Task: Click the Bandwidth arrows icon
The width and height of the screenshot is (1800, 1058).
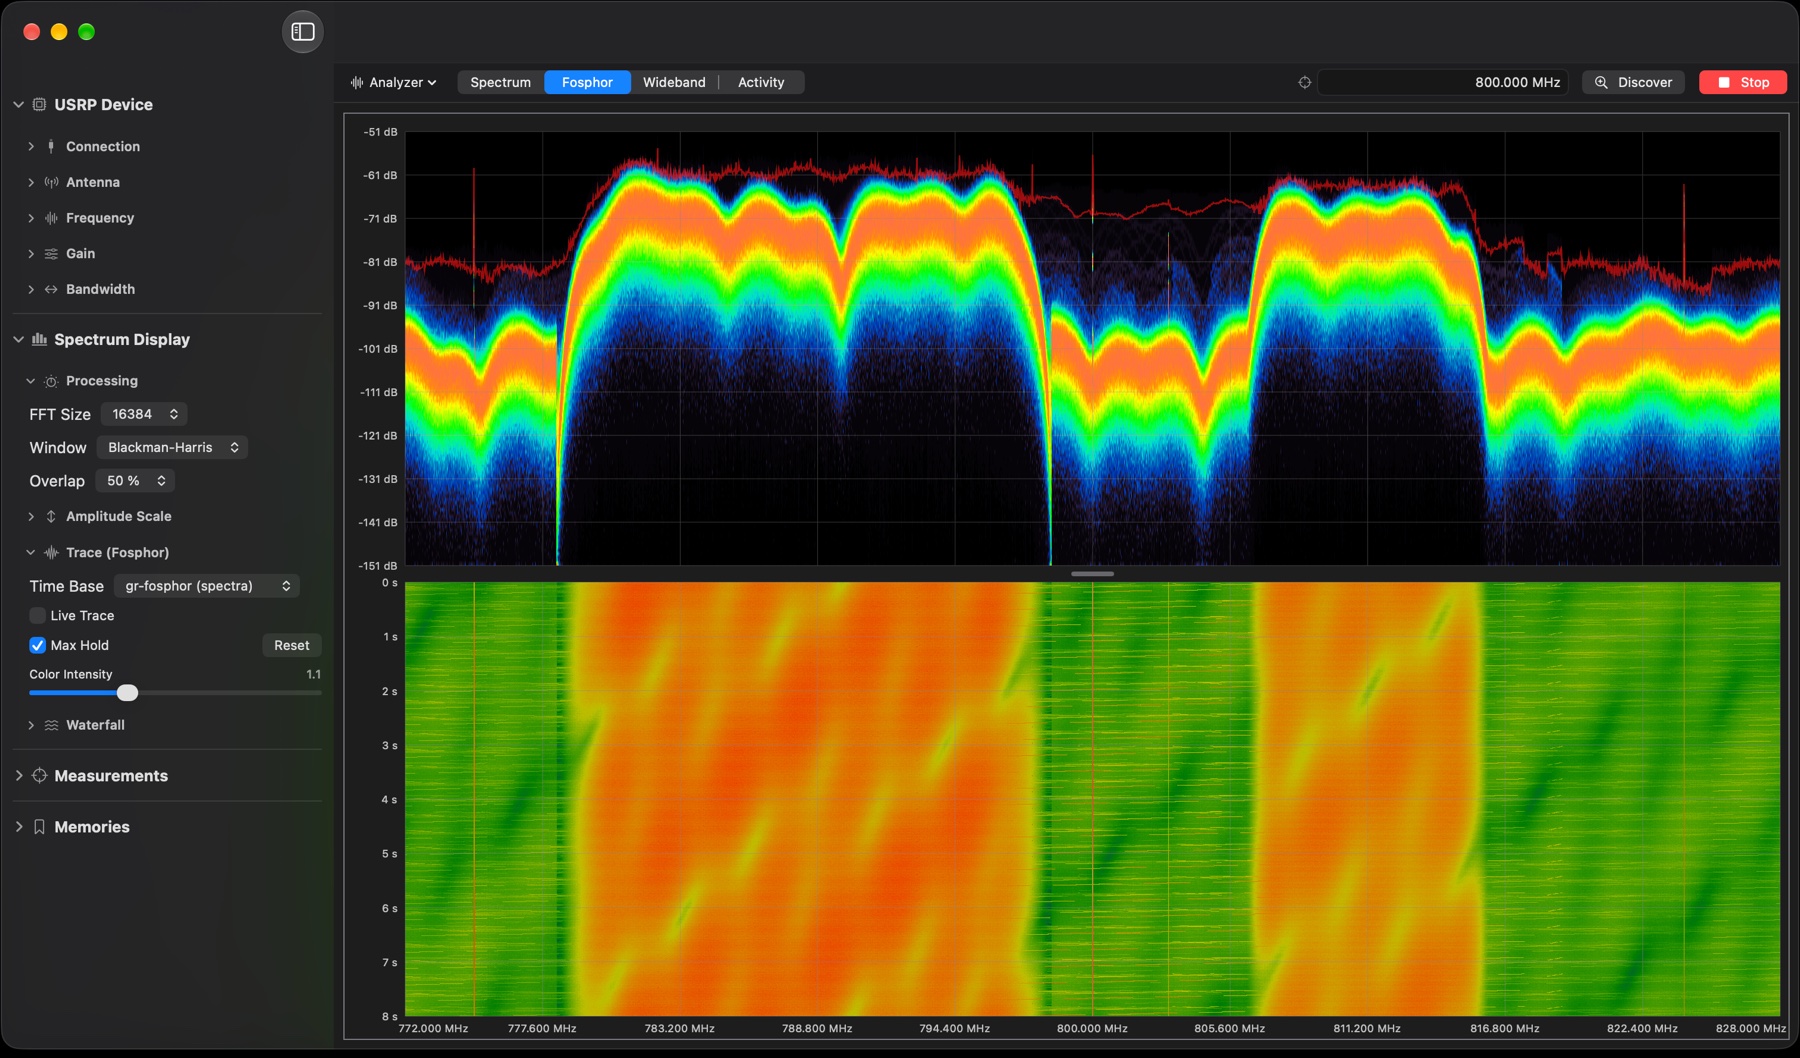Action: [x=51, y=289]
